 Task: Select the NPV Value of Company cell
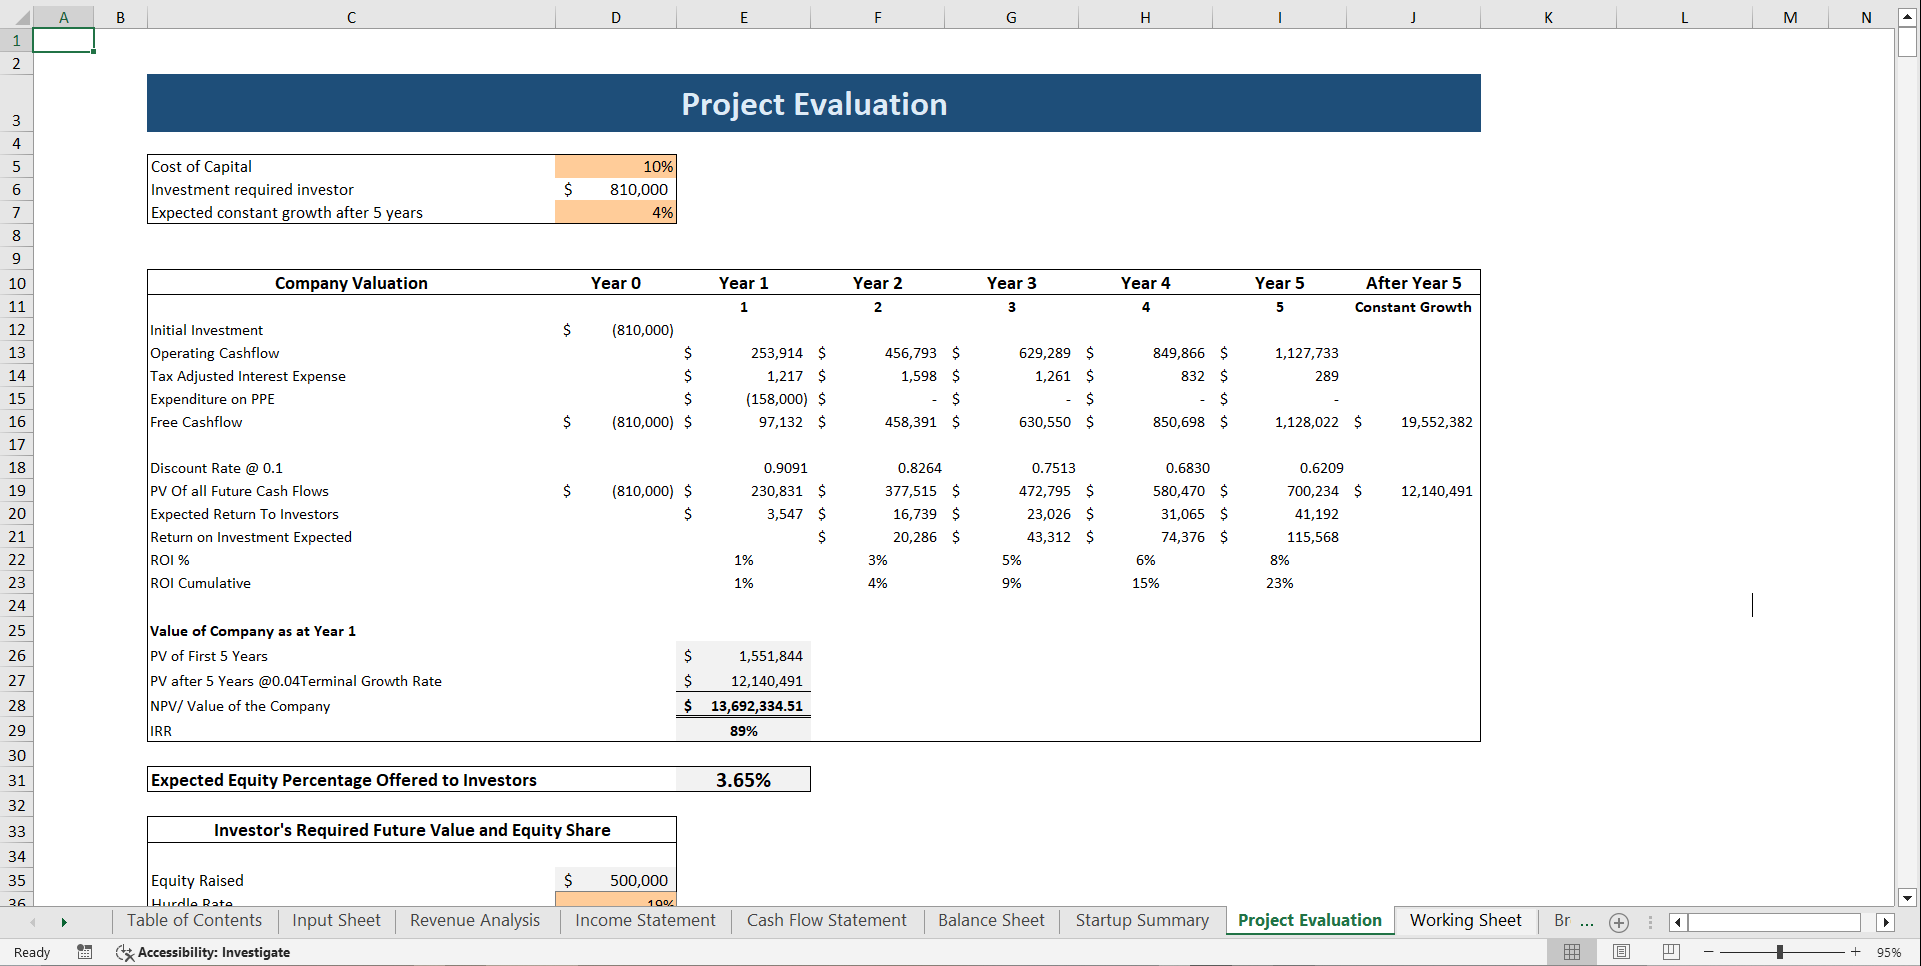[744, 705]
